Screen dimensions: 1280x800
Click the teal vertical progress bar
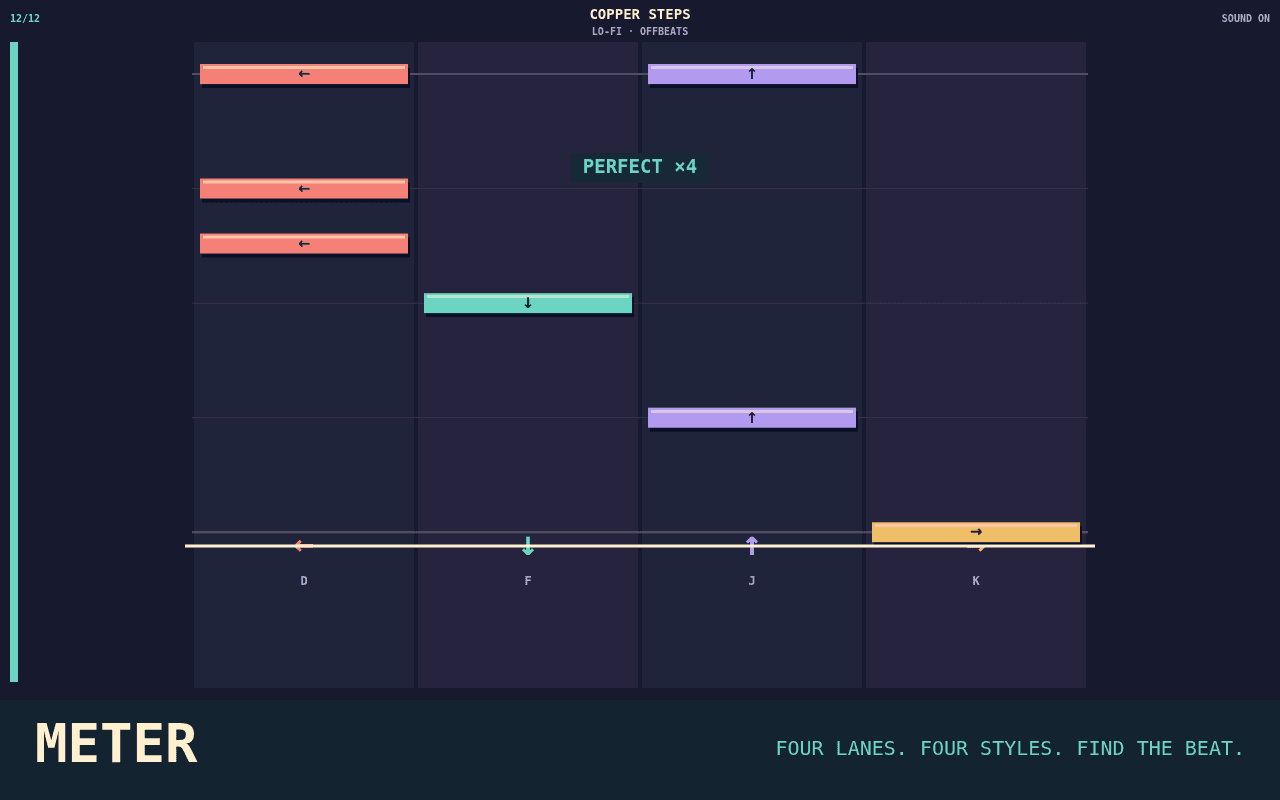point(14,362)
